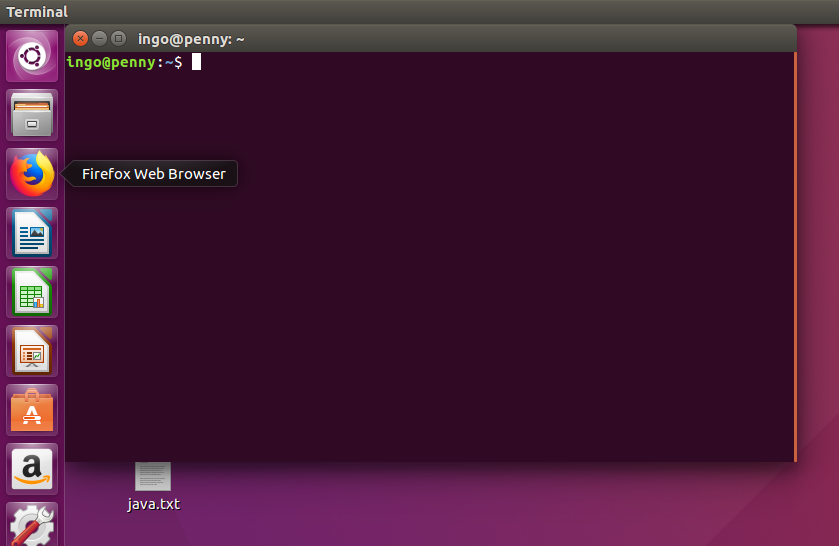Click the "Firefox Web Browser" tooltip label
Screen dimensions: 839x546
point(153,174)
